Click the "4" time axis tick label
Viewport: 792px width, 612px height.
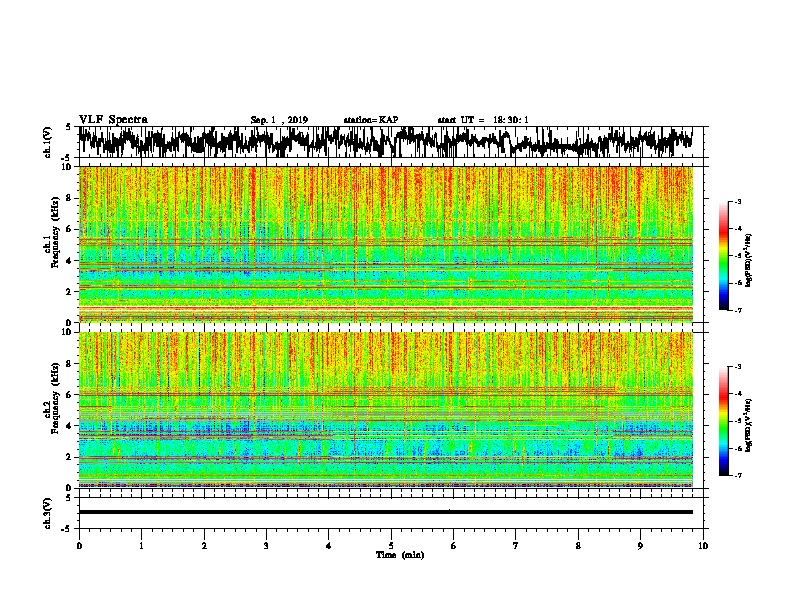pos(329,546)
